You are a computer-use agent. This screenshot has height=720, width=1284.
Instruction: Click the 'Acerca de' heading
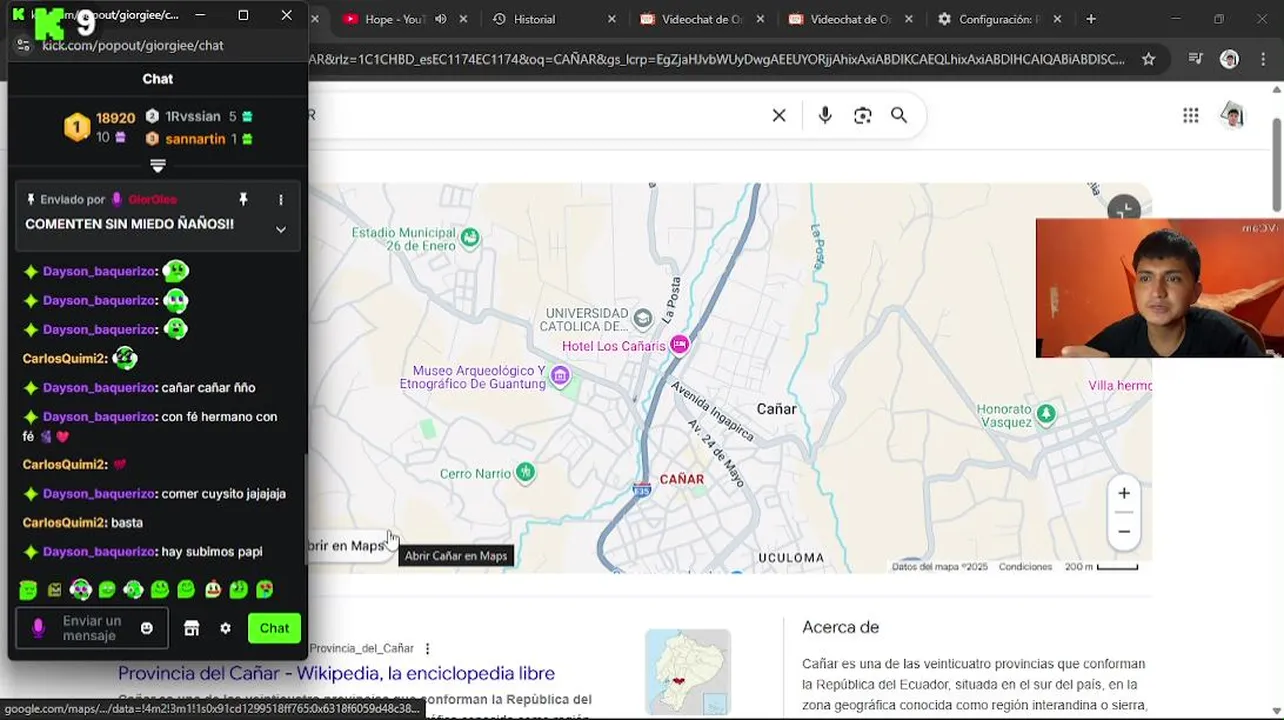[840, 628]
